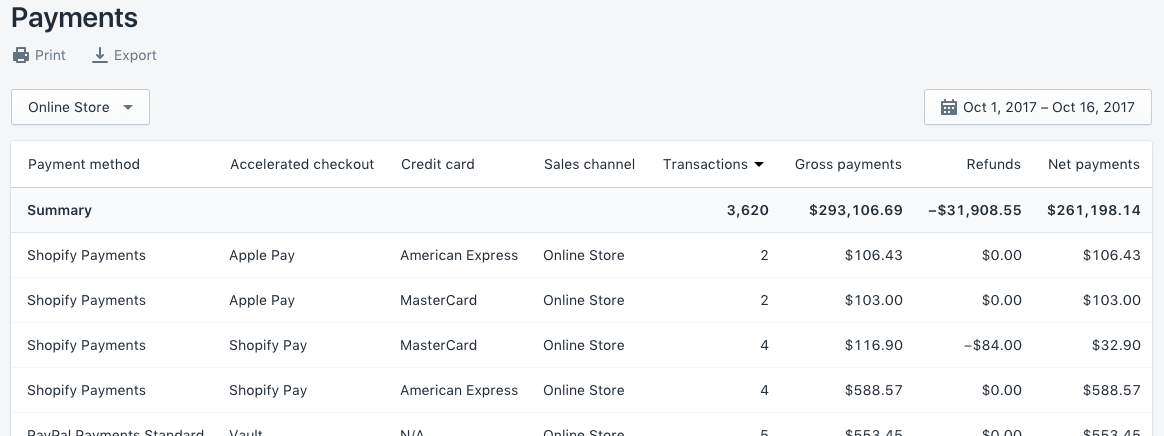Expand the dropdown caret beside Online Store
1164x436 pixels.
point(127,108)
